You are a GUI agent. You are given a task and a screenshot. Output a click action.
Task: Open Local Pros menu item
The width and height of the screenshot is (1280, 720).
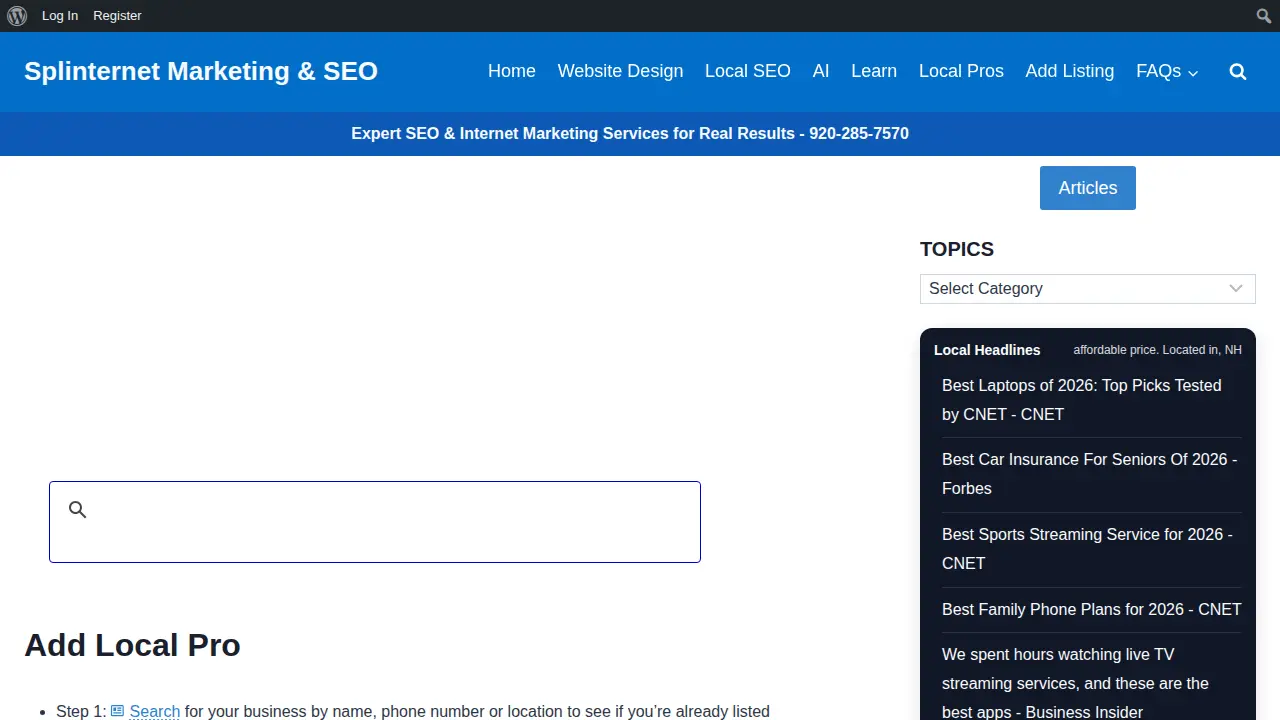click(961, 71)
